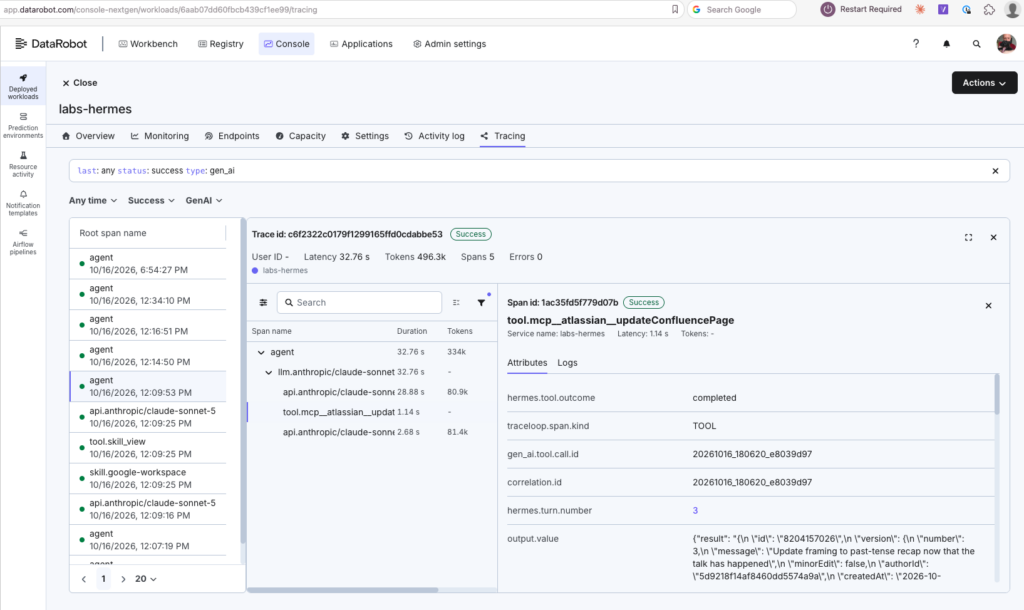Open Deployed workloads in sidebar
The width and height of the screenshot is (1024, 610).
tap(23, 86)
